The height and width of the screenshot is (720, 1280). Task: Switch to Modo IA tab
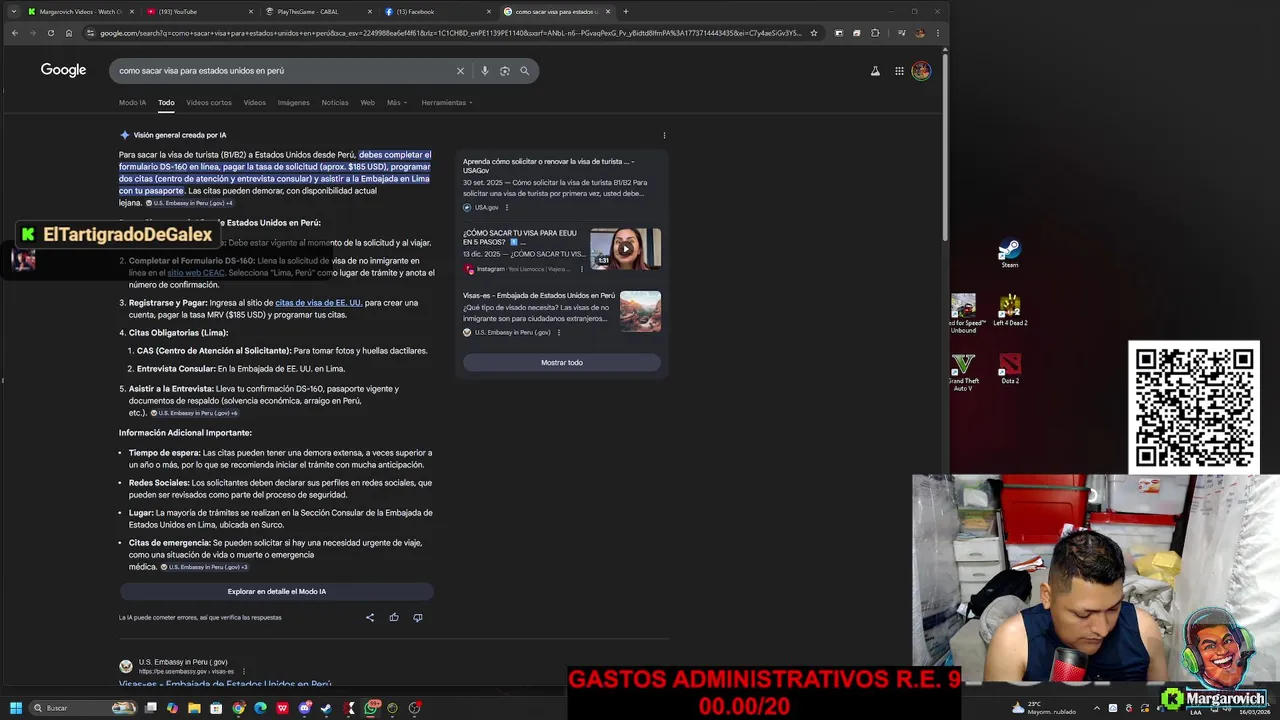(132, 103)
